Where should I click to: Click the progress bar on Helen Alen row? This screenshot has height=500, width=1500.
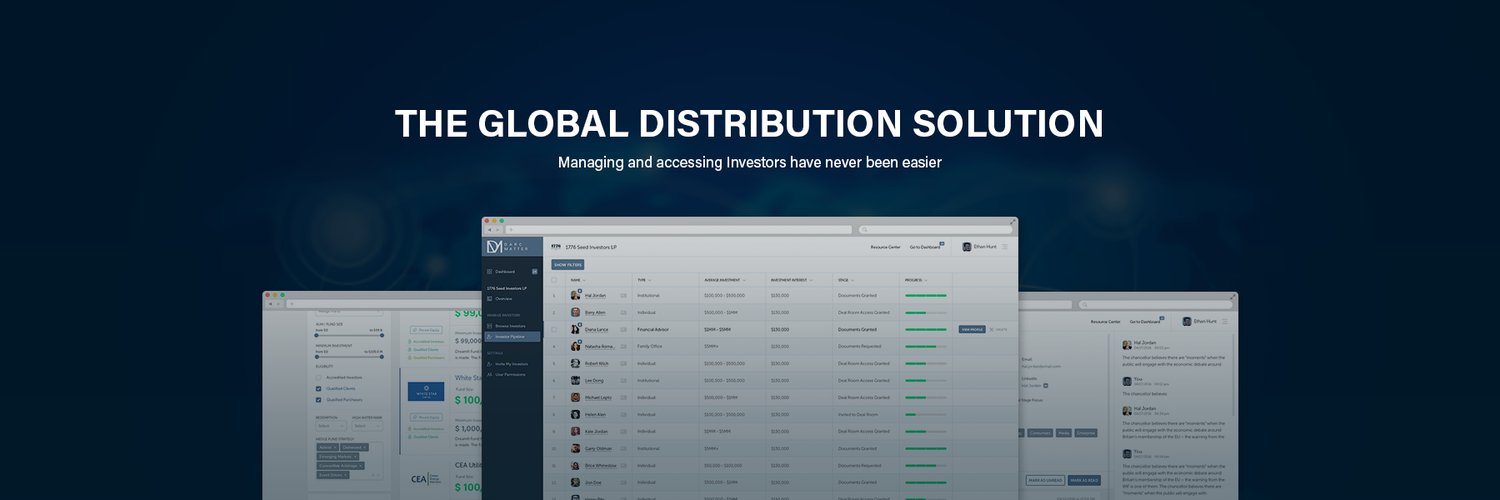pos(925,414)
